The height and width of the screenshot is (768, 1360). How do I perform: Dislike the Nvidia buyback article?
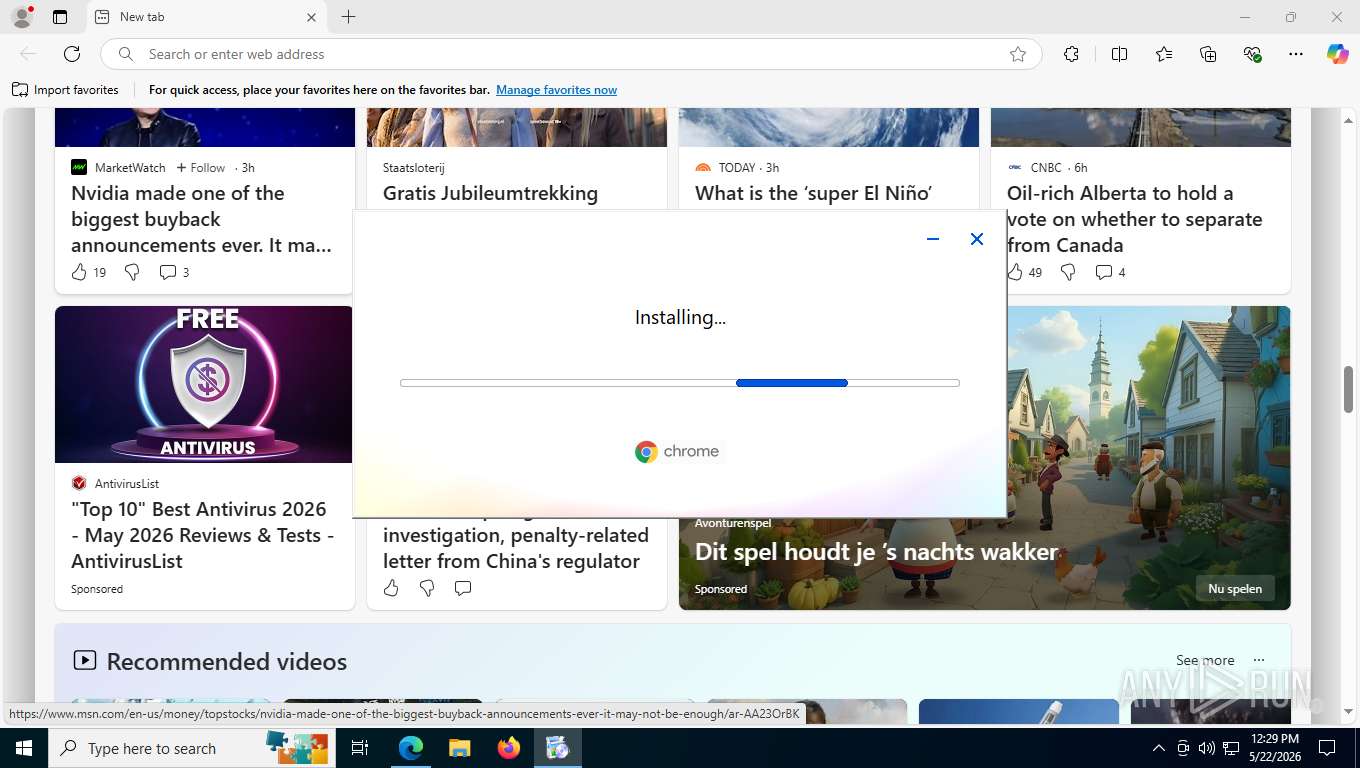pos(132,272)
